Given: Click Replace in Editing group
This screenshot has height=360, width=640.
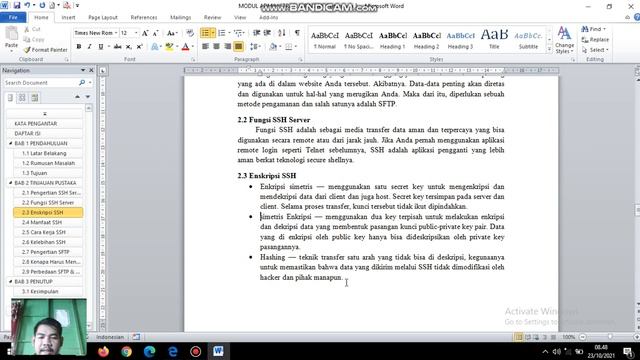Looking at the screenshot, I should point(596,40).
